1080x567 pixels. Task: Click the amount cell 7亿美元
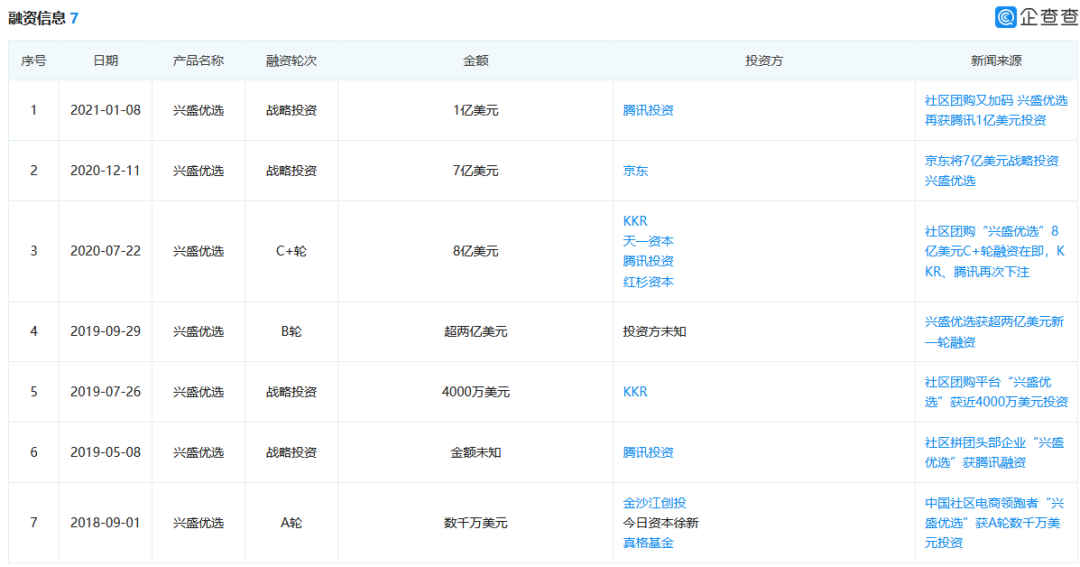(x=476, y=171)
